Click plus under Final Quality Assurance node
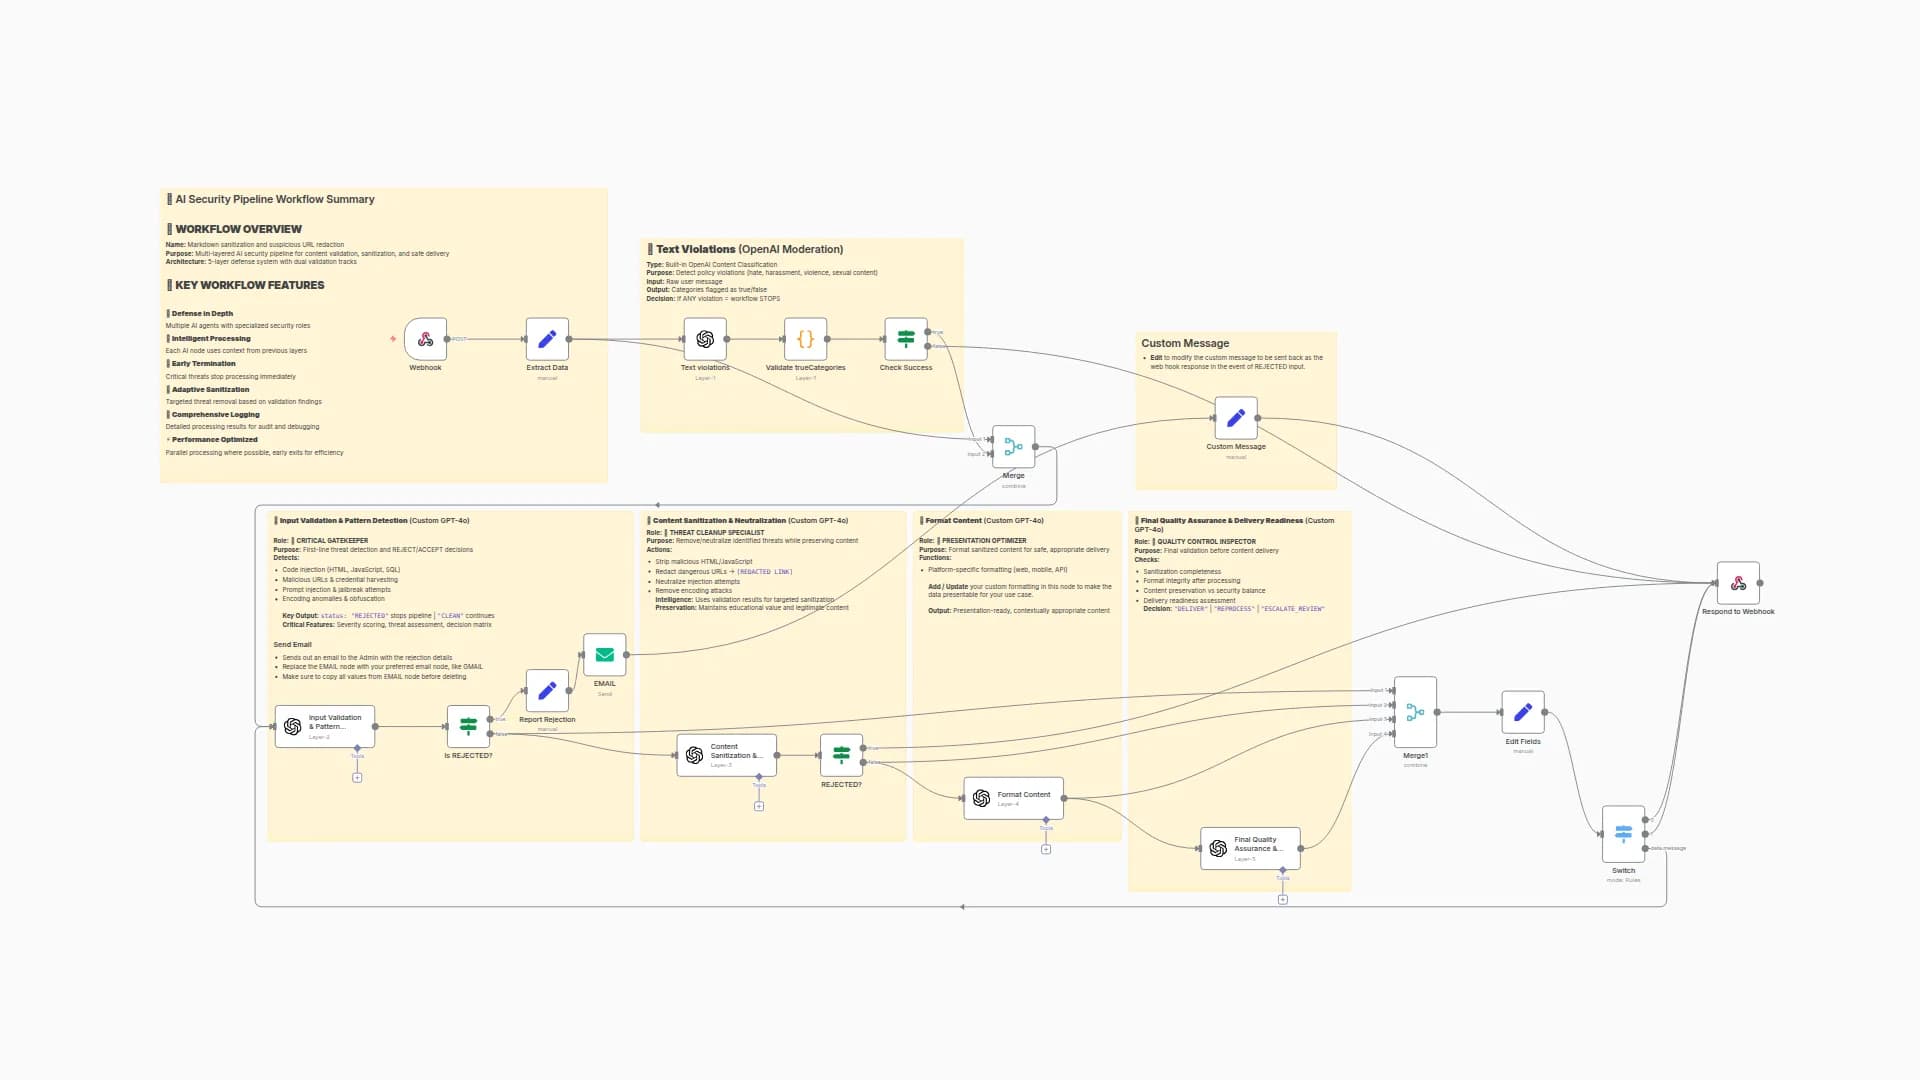The width and height of the screenshot is (1920, 1080). (x=1282, y=899)
